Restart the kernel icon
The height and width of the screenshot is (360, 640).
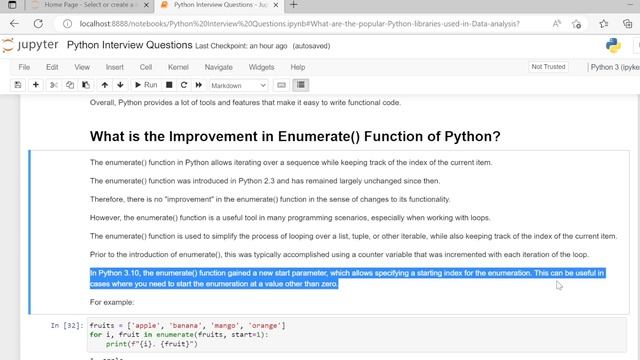click(184, 85)
